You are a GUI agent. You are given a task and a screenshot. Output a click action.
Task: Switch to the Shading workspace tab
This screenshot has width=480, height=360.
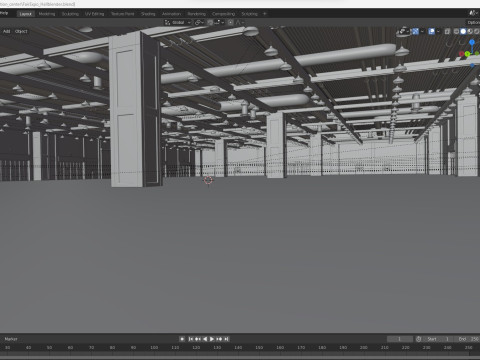click(148, 14)
